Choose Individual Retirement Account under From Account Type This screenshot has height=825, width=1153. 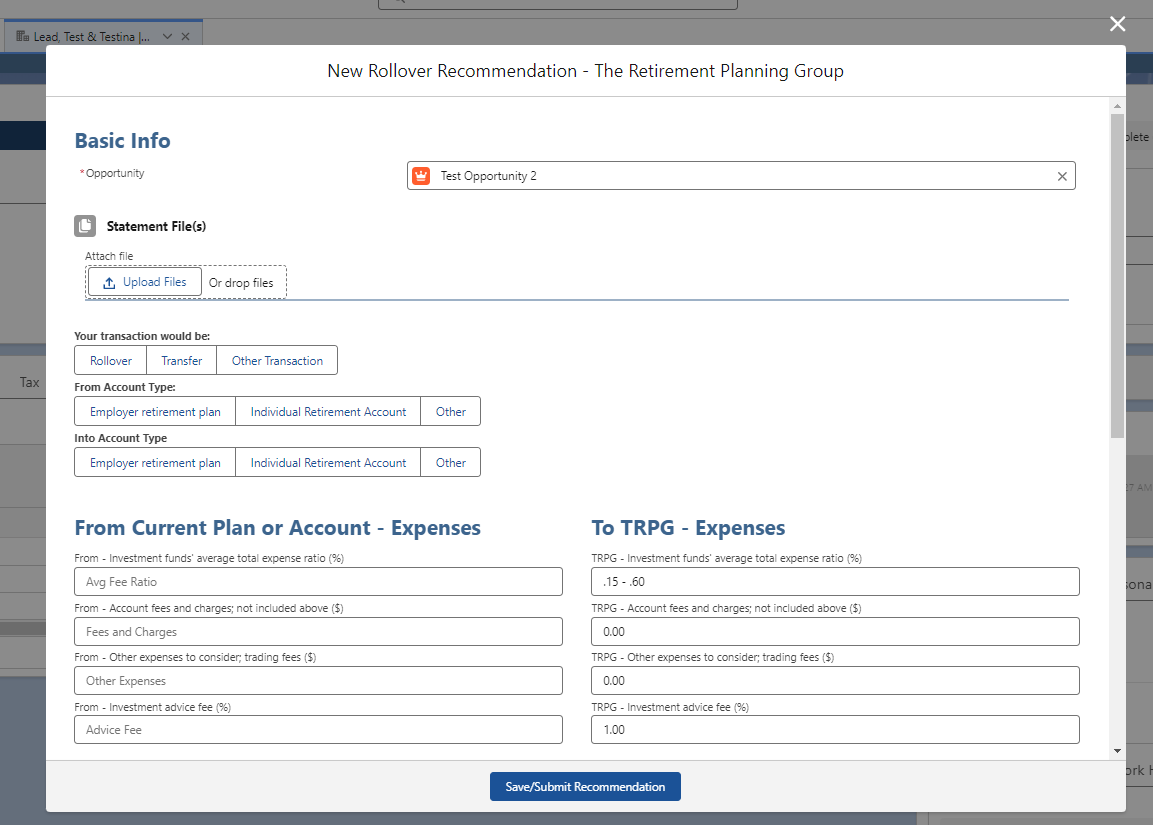click(x=328, y=412)
